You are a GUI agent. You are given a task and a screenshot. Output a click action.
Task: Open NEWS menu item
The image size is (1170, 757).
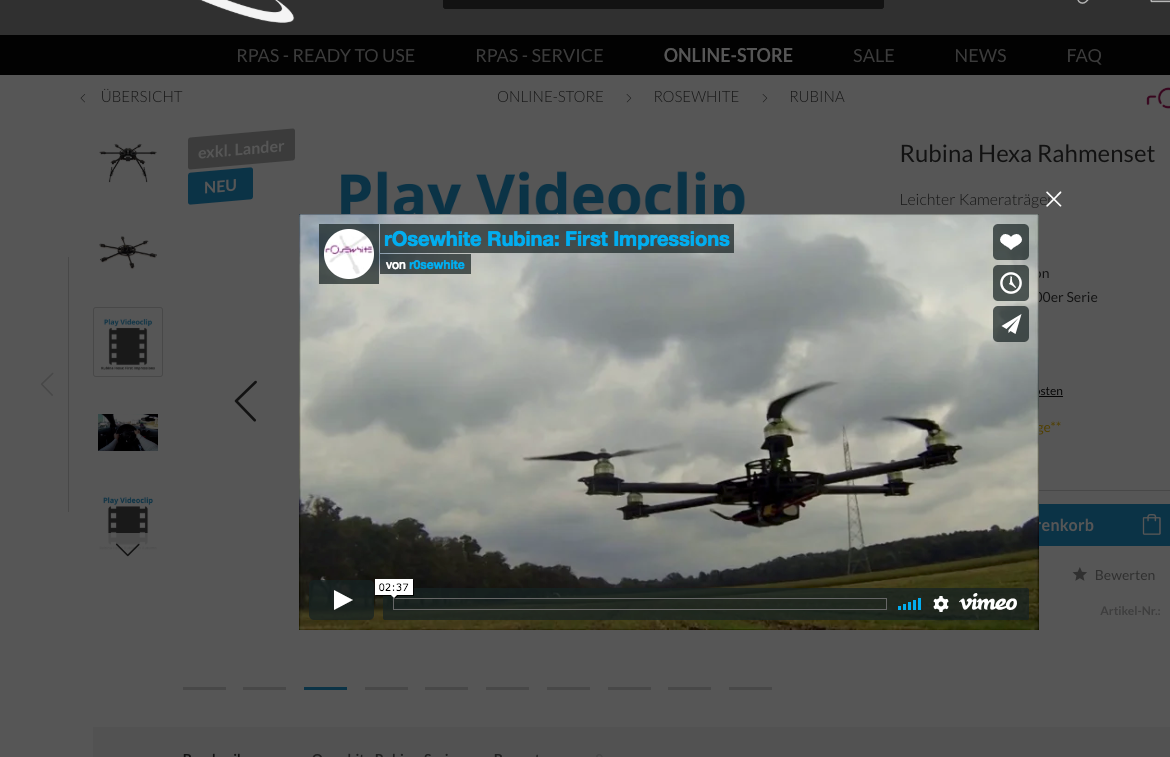tap(980, 55)
